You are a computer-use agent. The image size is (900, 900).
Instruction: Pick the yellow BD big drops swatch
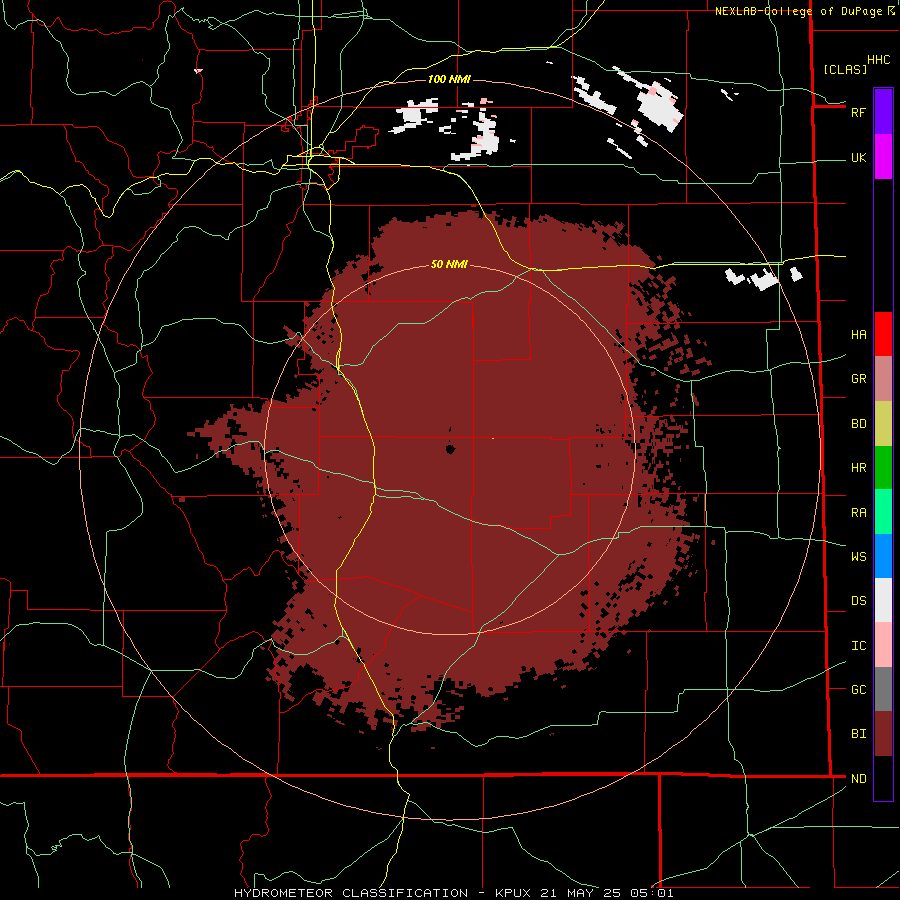click(x=883, y=424)
